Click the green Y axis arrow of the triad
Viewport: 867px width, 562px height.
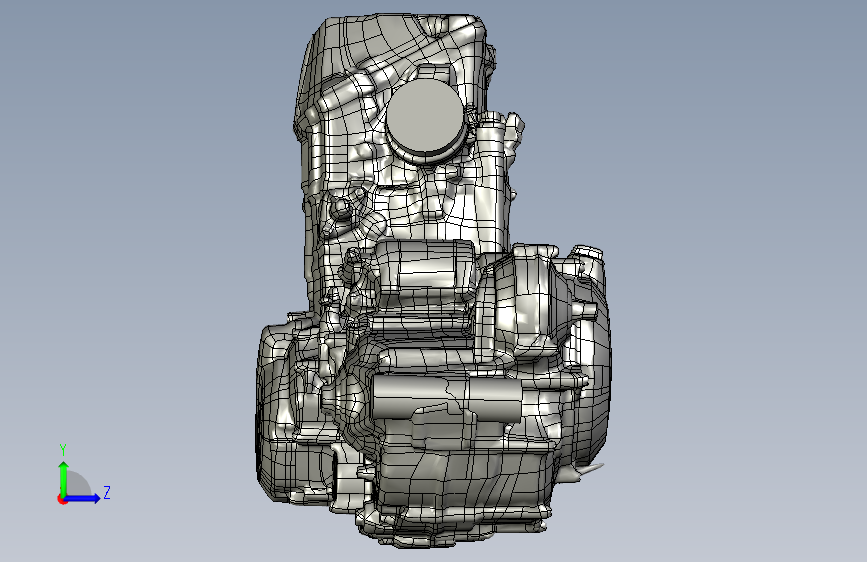pyautogui.click(x=64, y=478)
